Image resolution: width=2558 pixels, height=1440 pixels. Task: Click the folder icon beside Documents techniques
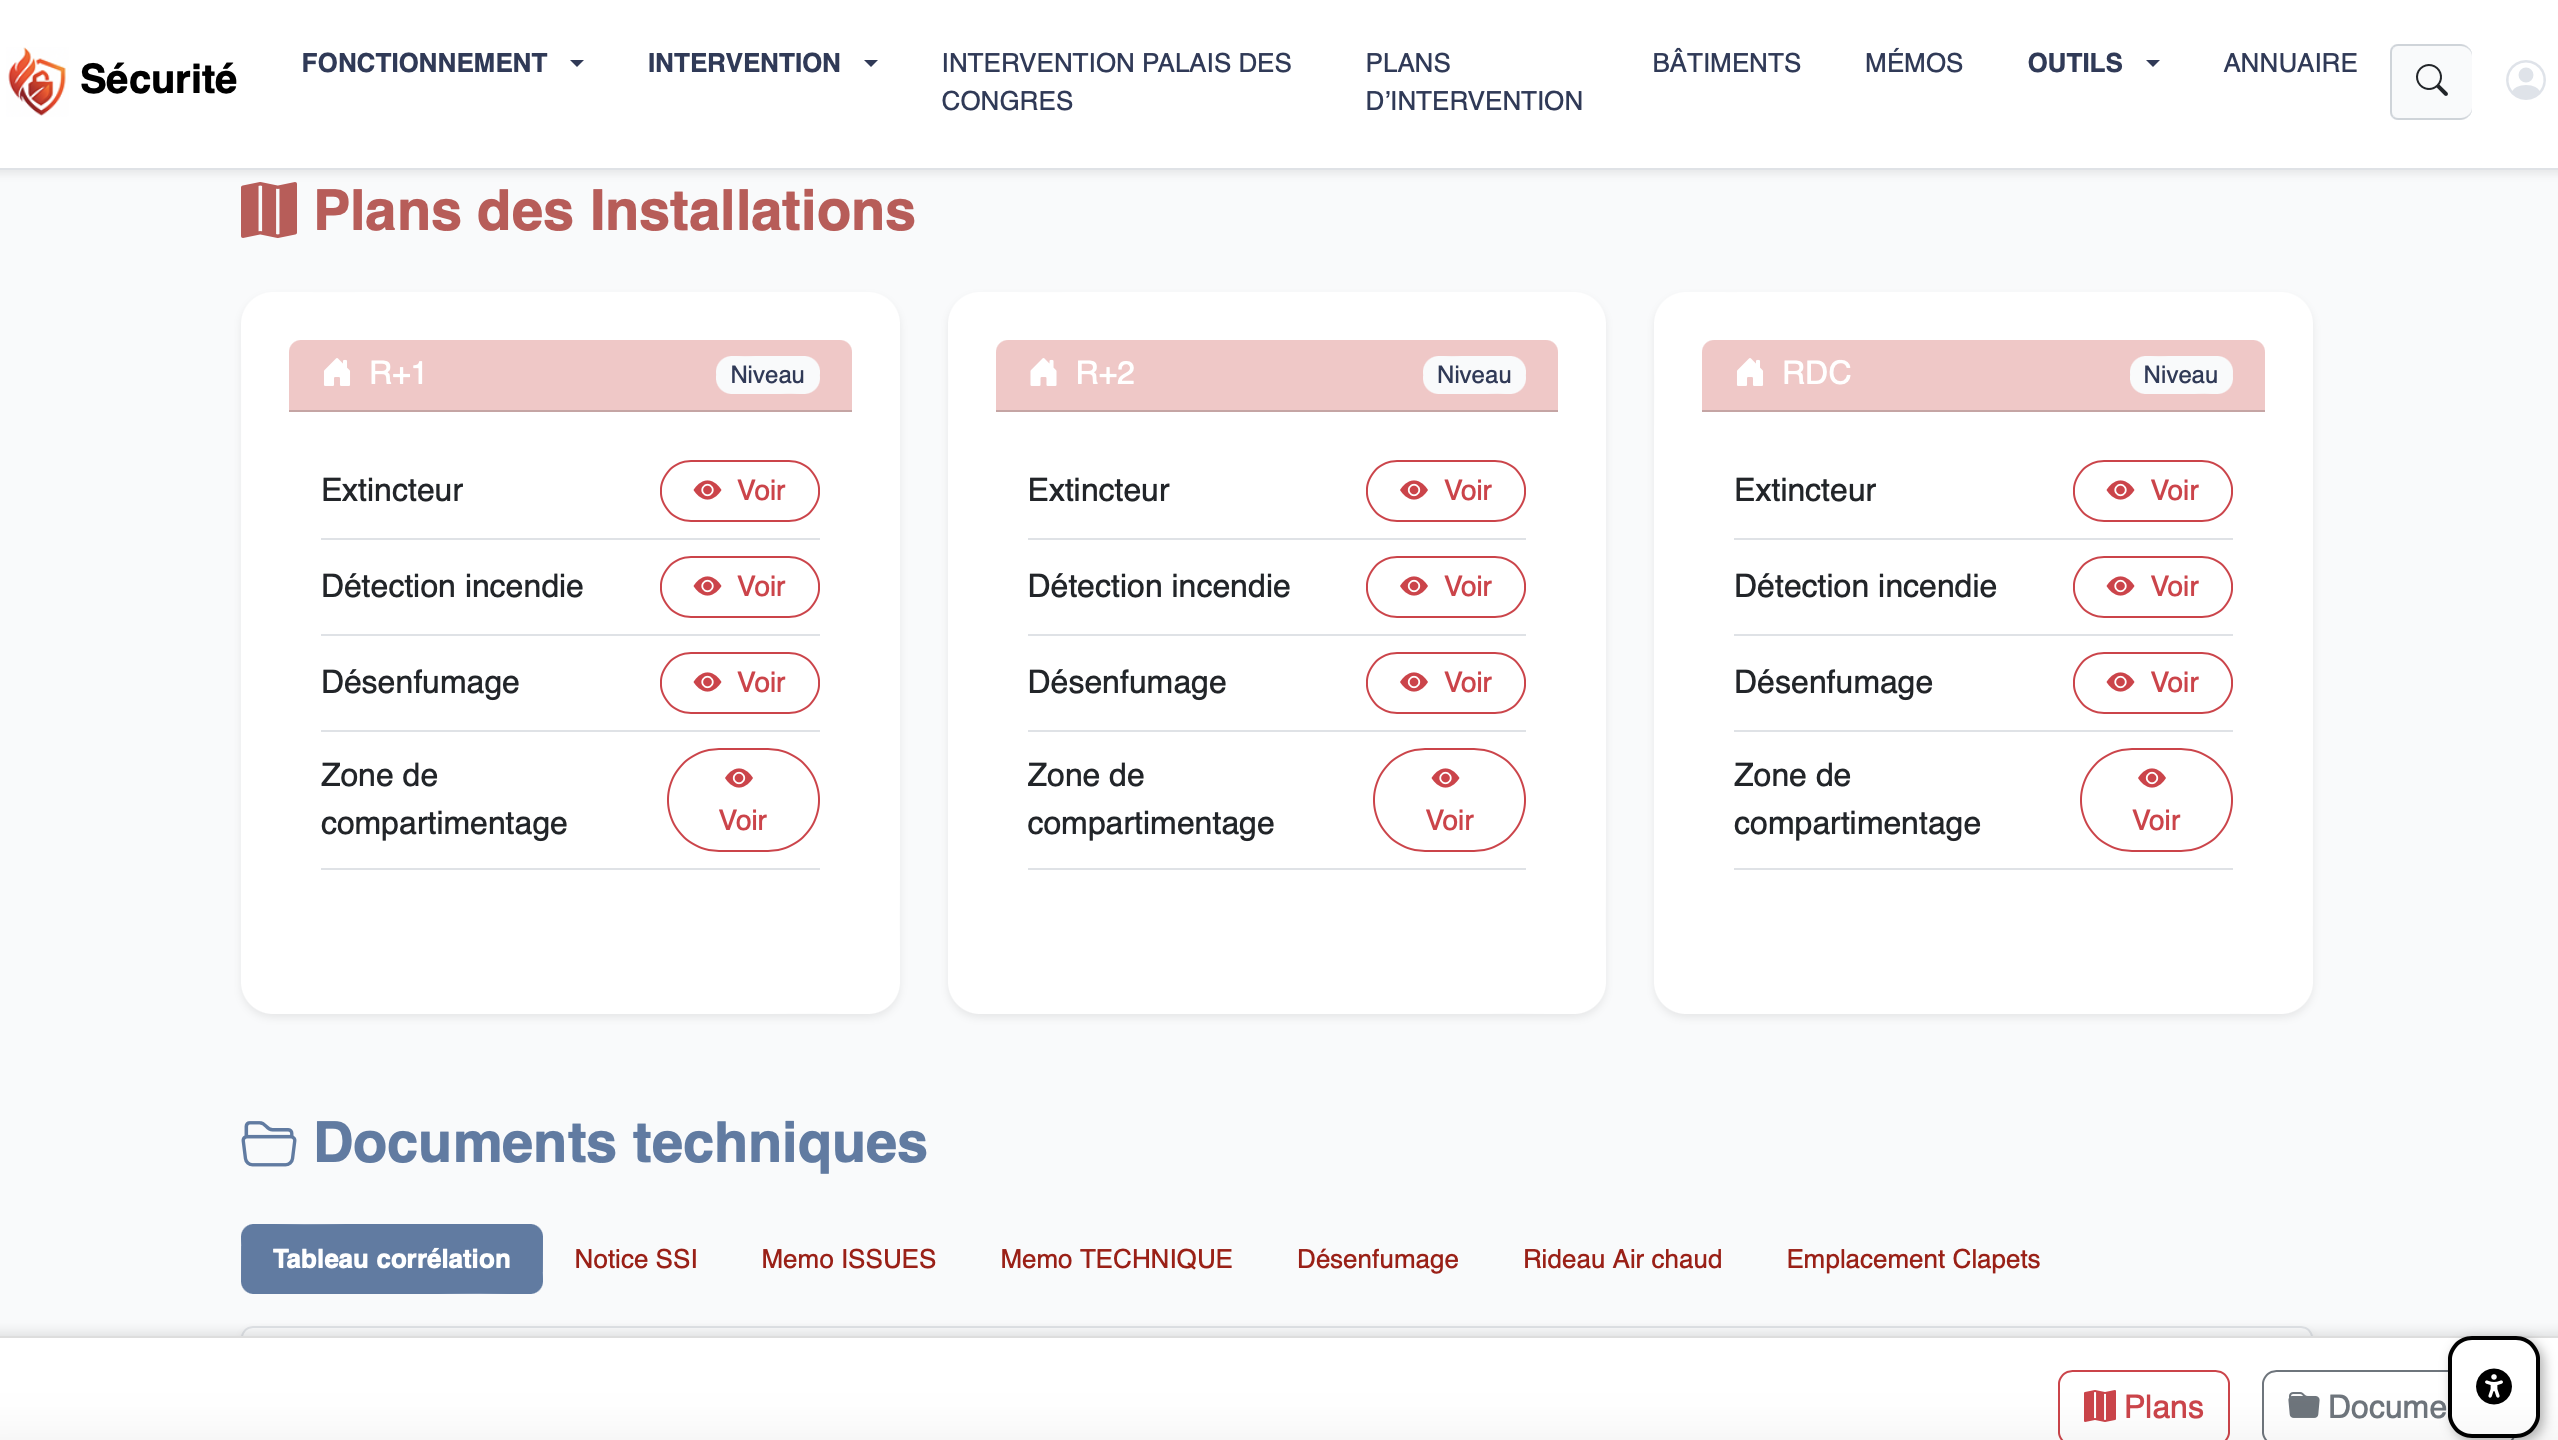point(268,1143)
